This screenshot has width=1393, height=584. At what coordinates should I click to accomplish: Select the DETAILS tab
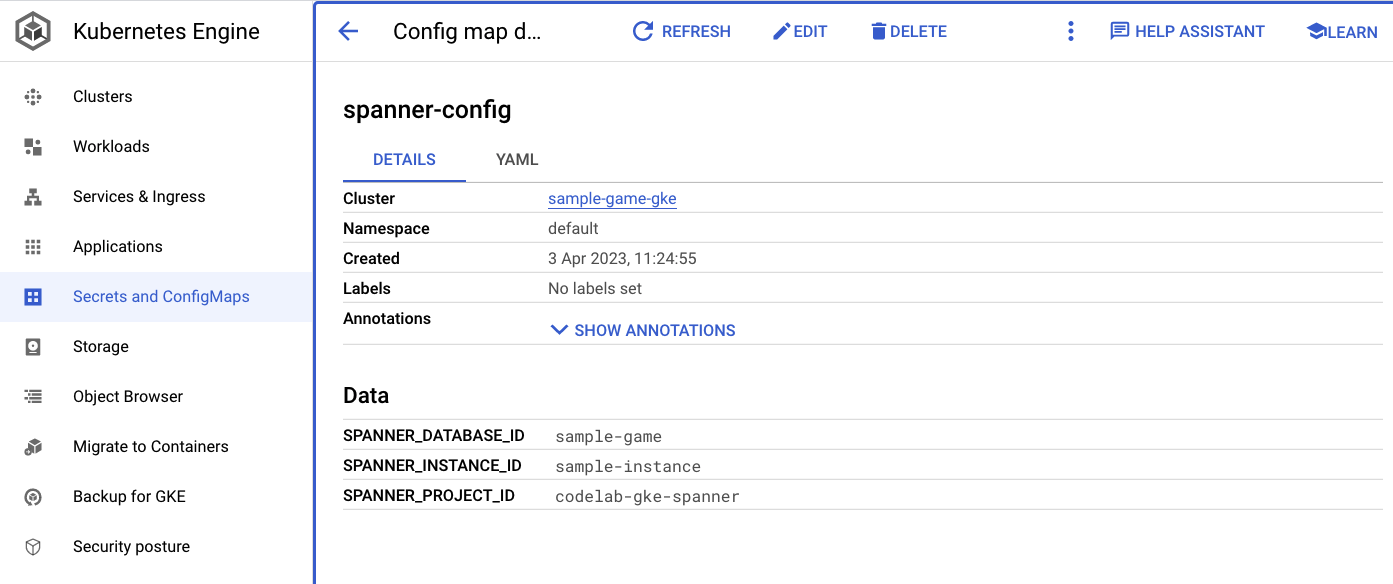(404, 160)
